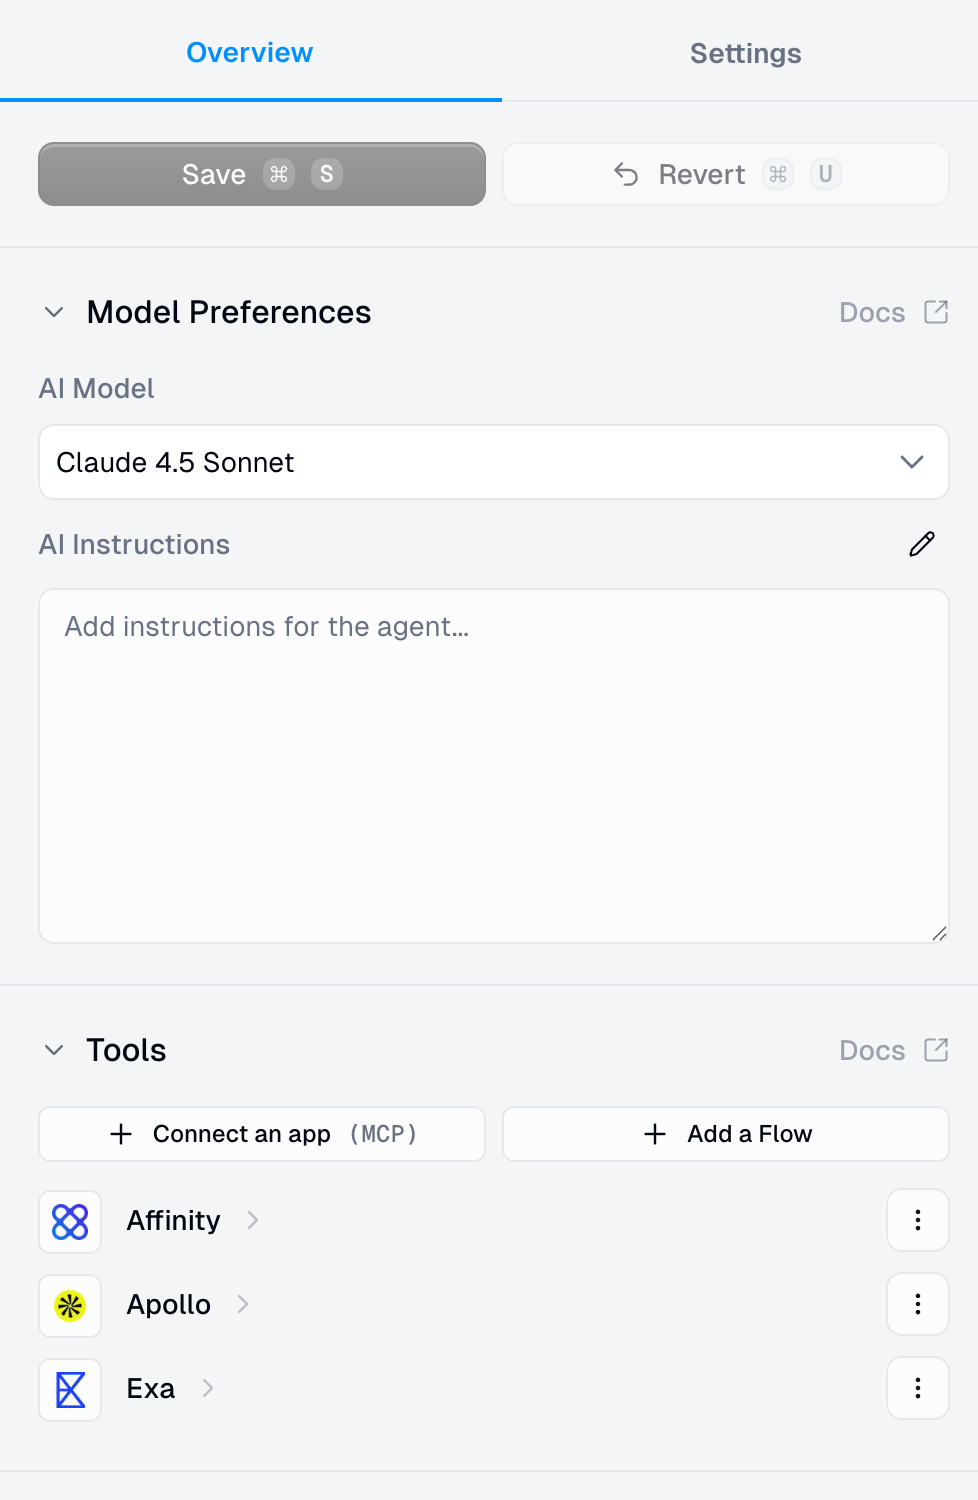The width and height of the screenshot is (978, 1500).
Task: Select the Apollo app icon
Action: click(69, 1305)
